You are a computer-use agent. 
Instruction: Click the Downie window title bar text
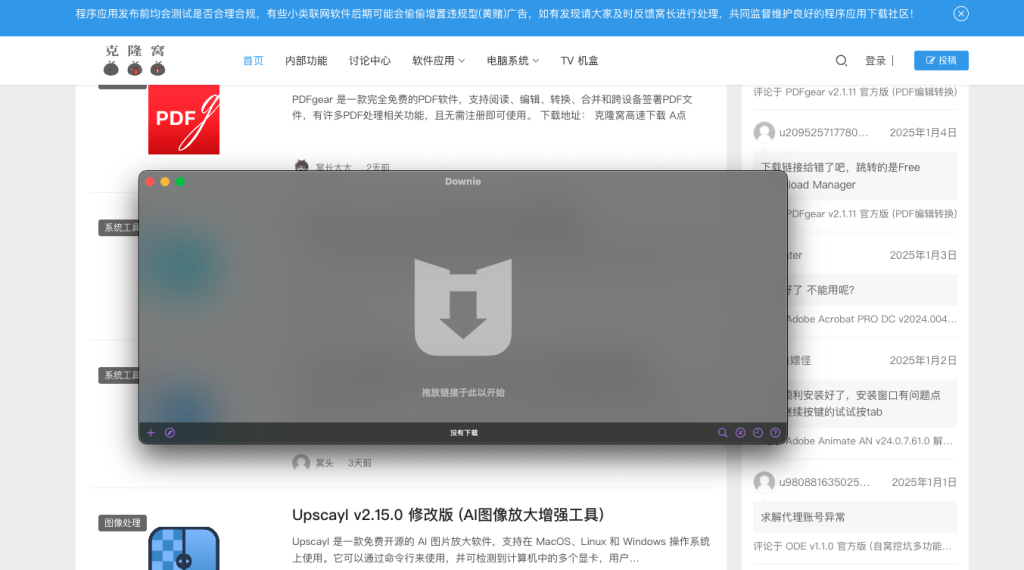point(463,182)
